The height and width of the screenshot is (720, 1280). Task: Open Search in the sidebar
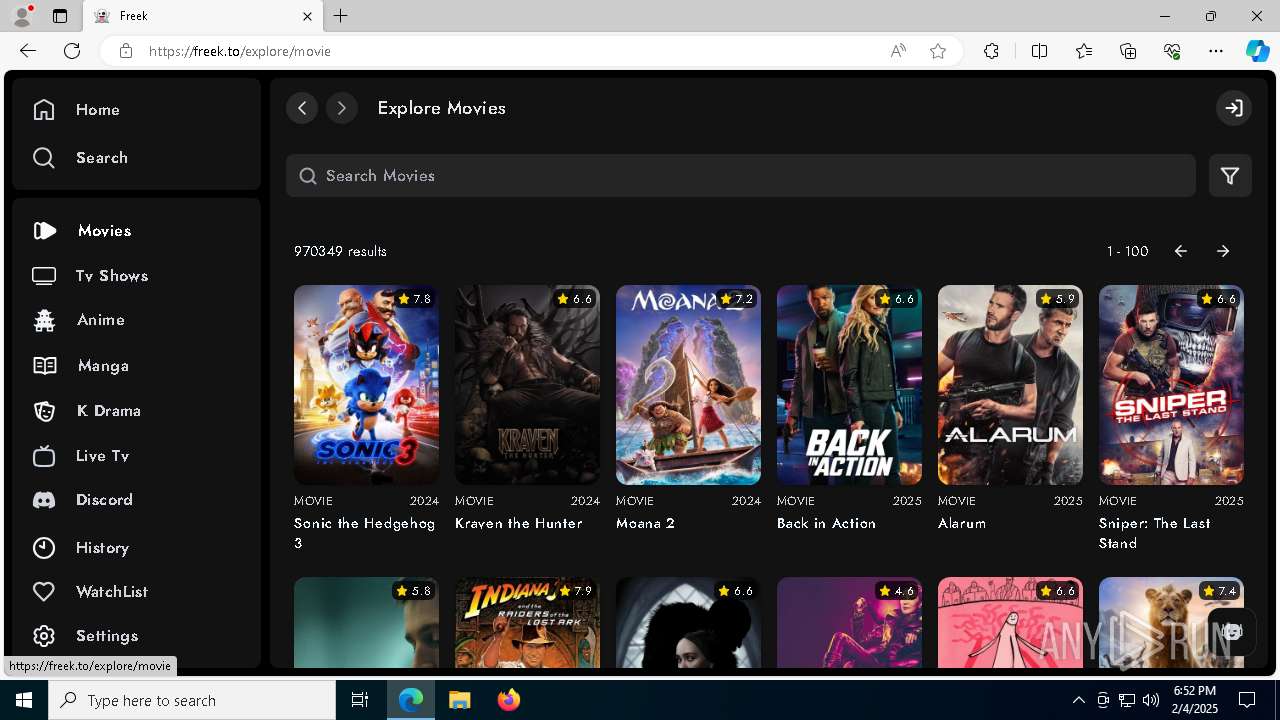(80, 158)
